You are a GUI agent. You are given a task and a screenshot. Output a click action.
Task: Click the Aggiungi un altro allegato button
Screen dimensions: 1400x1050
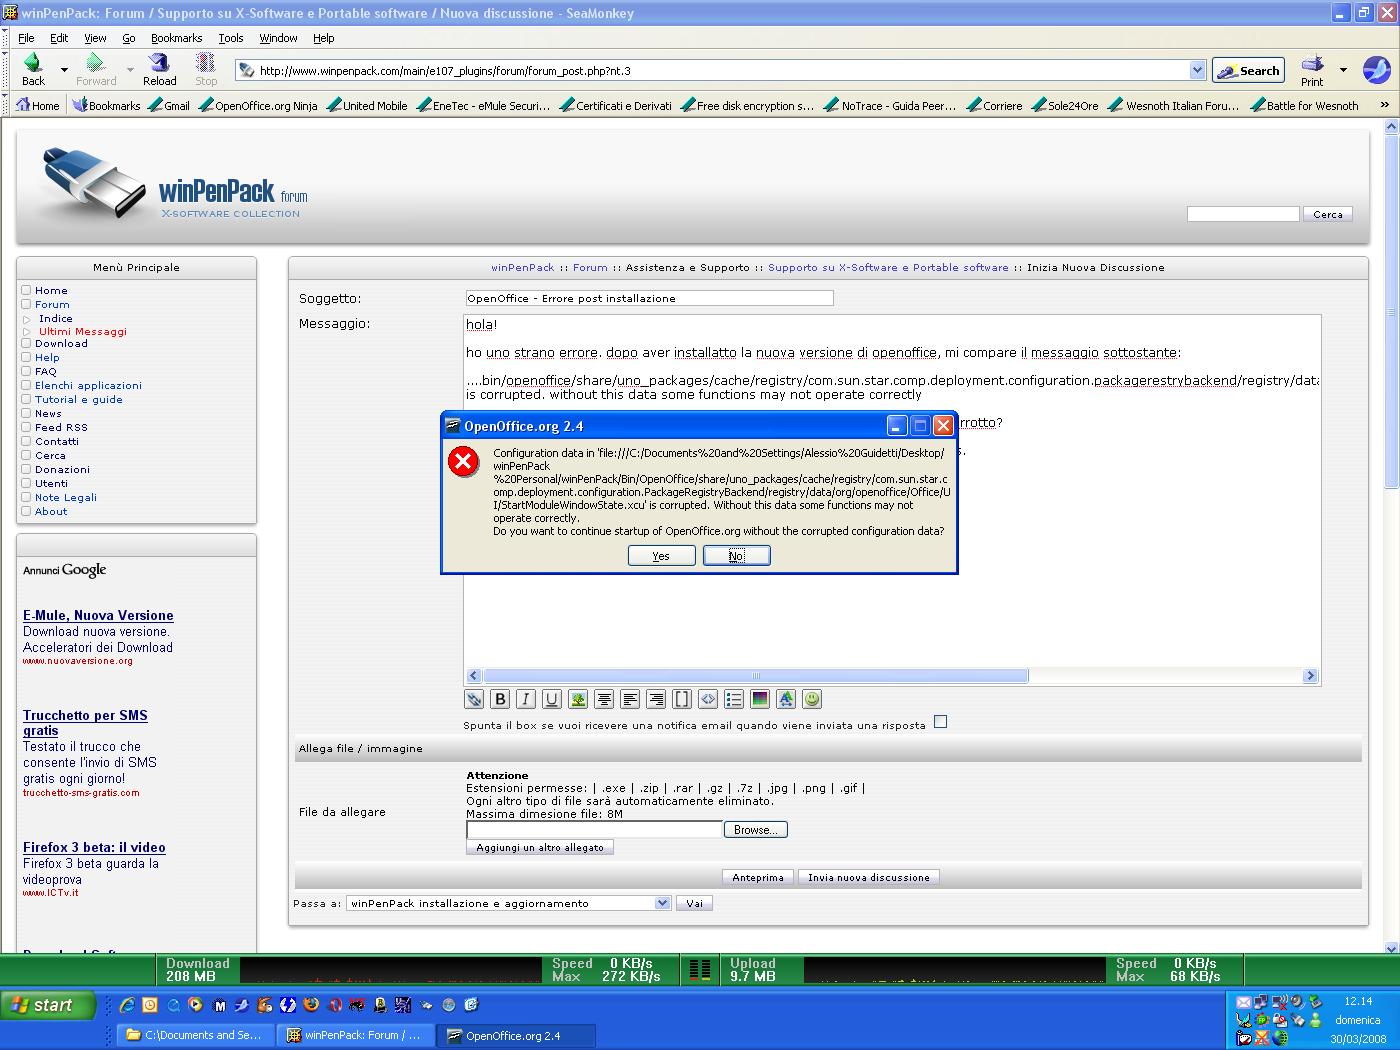click(540, 847)
